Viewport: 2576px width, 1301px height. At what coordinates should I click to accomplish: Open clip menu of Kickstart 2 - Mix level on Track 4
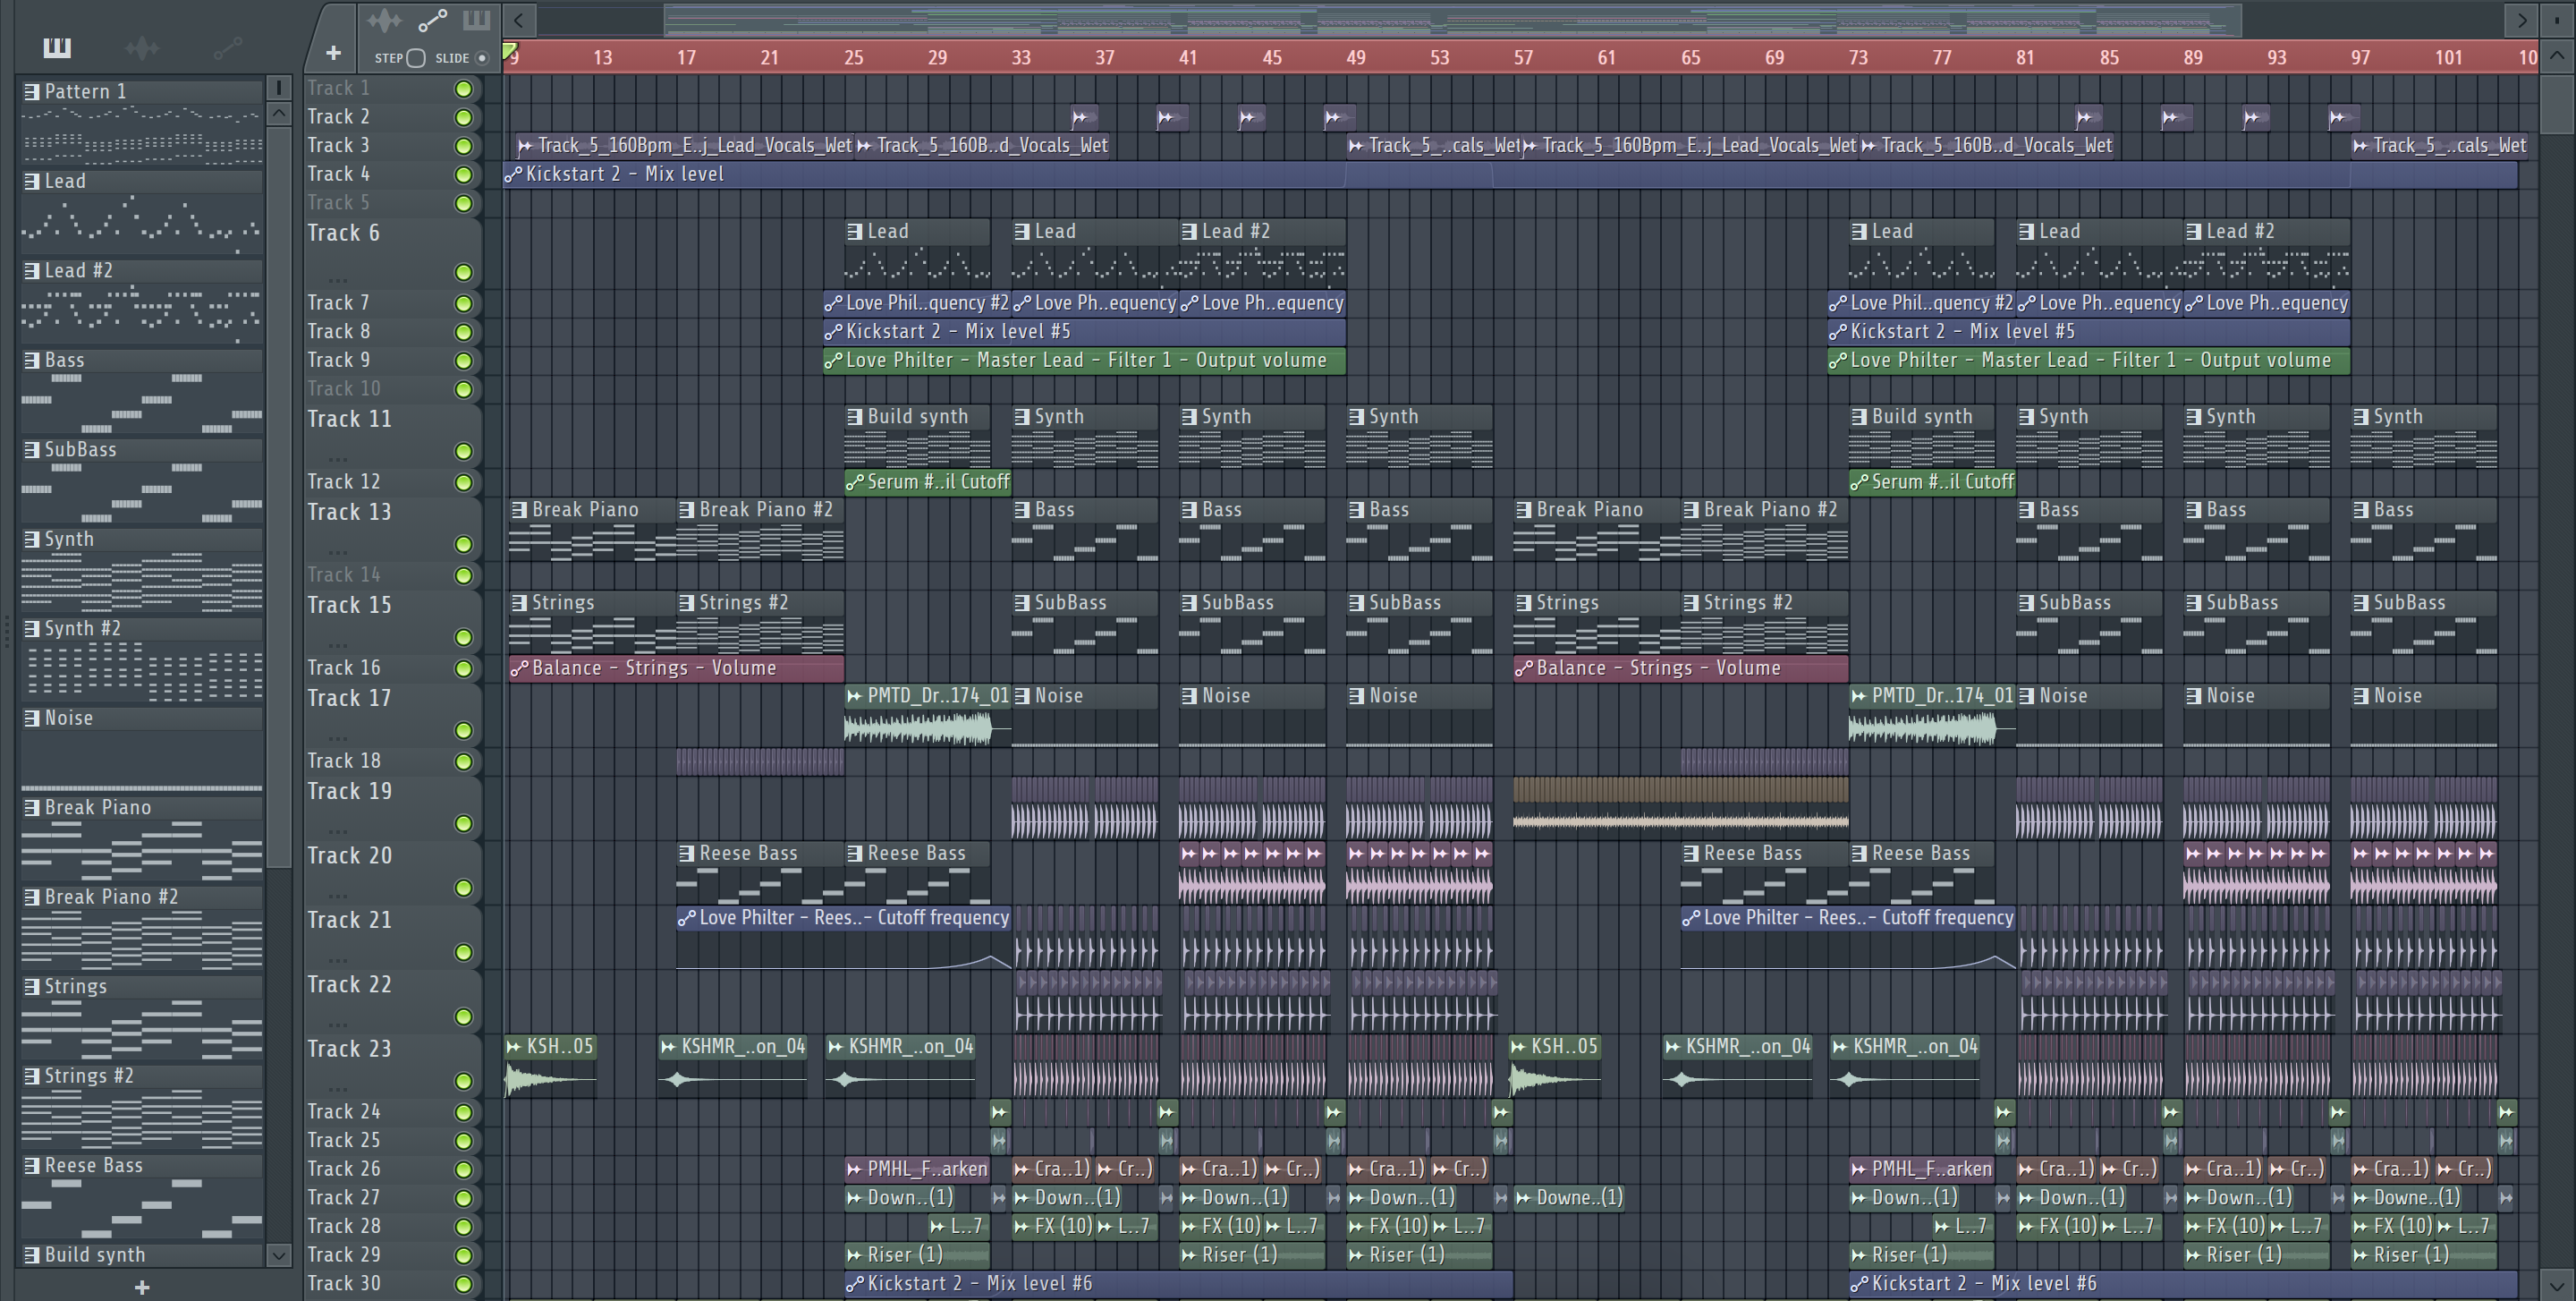pos(514,174)
